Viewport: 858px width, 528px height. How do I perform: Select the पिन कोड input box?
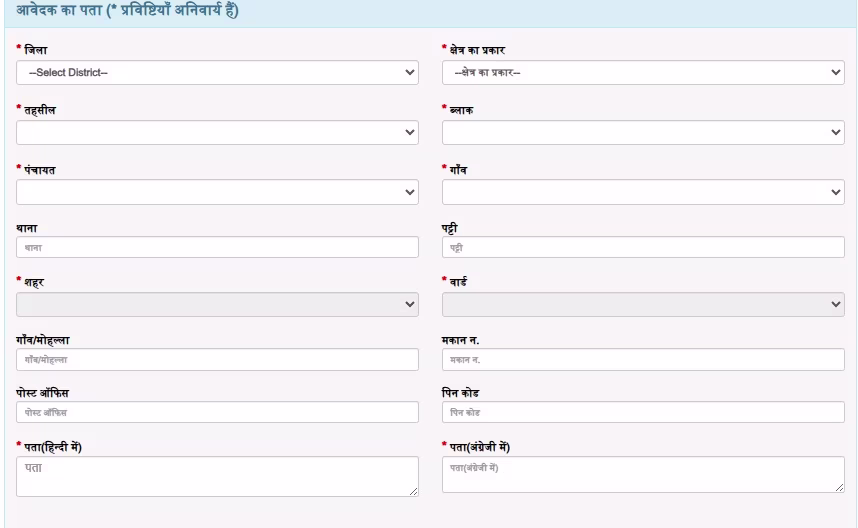[x=643, y=412]
